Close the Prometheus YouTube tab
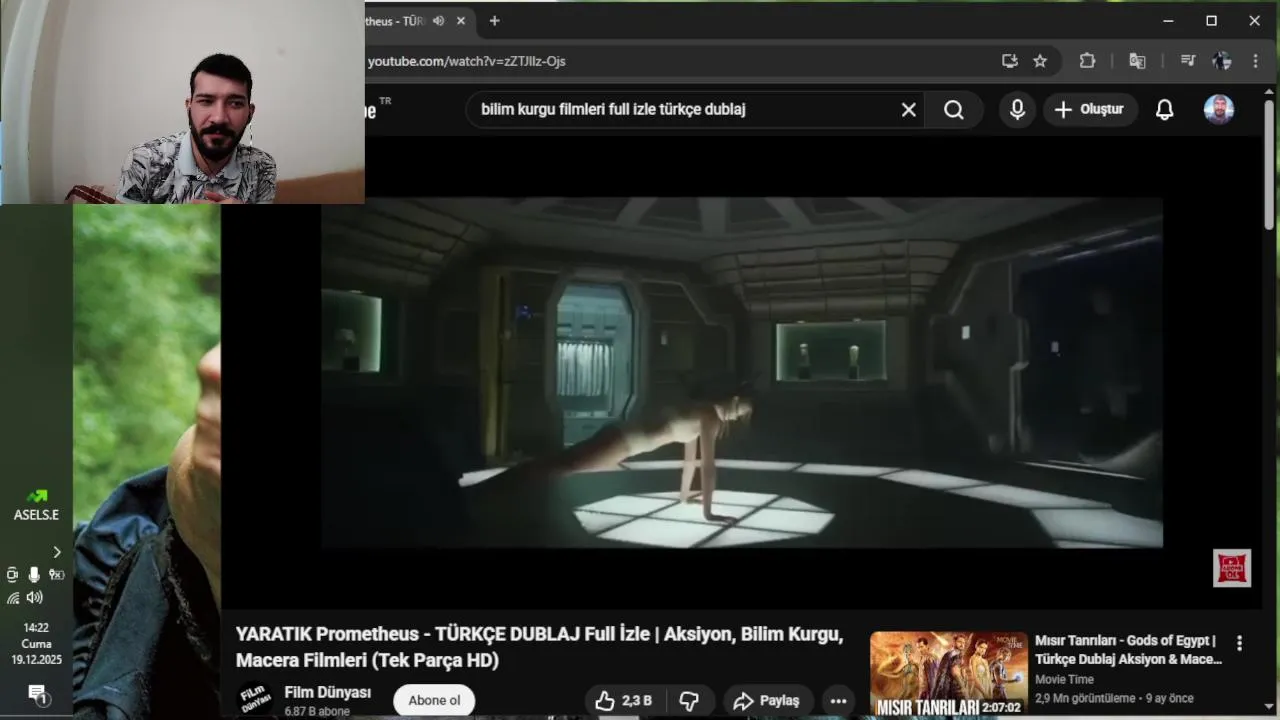Viewport: 1280px width, 720px height. click(461, 21)
